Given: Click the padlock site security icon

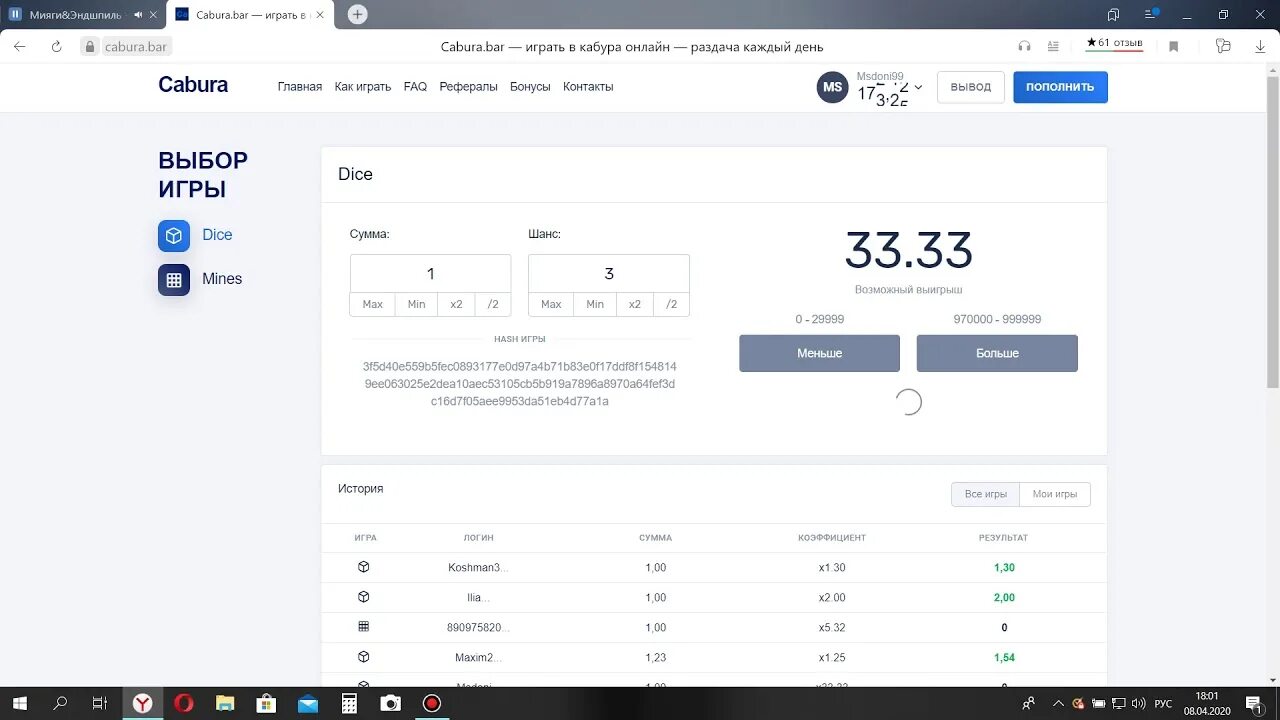Looking at the screenshot, I should (90, 46).
